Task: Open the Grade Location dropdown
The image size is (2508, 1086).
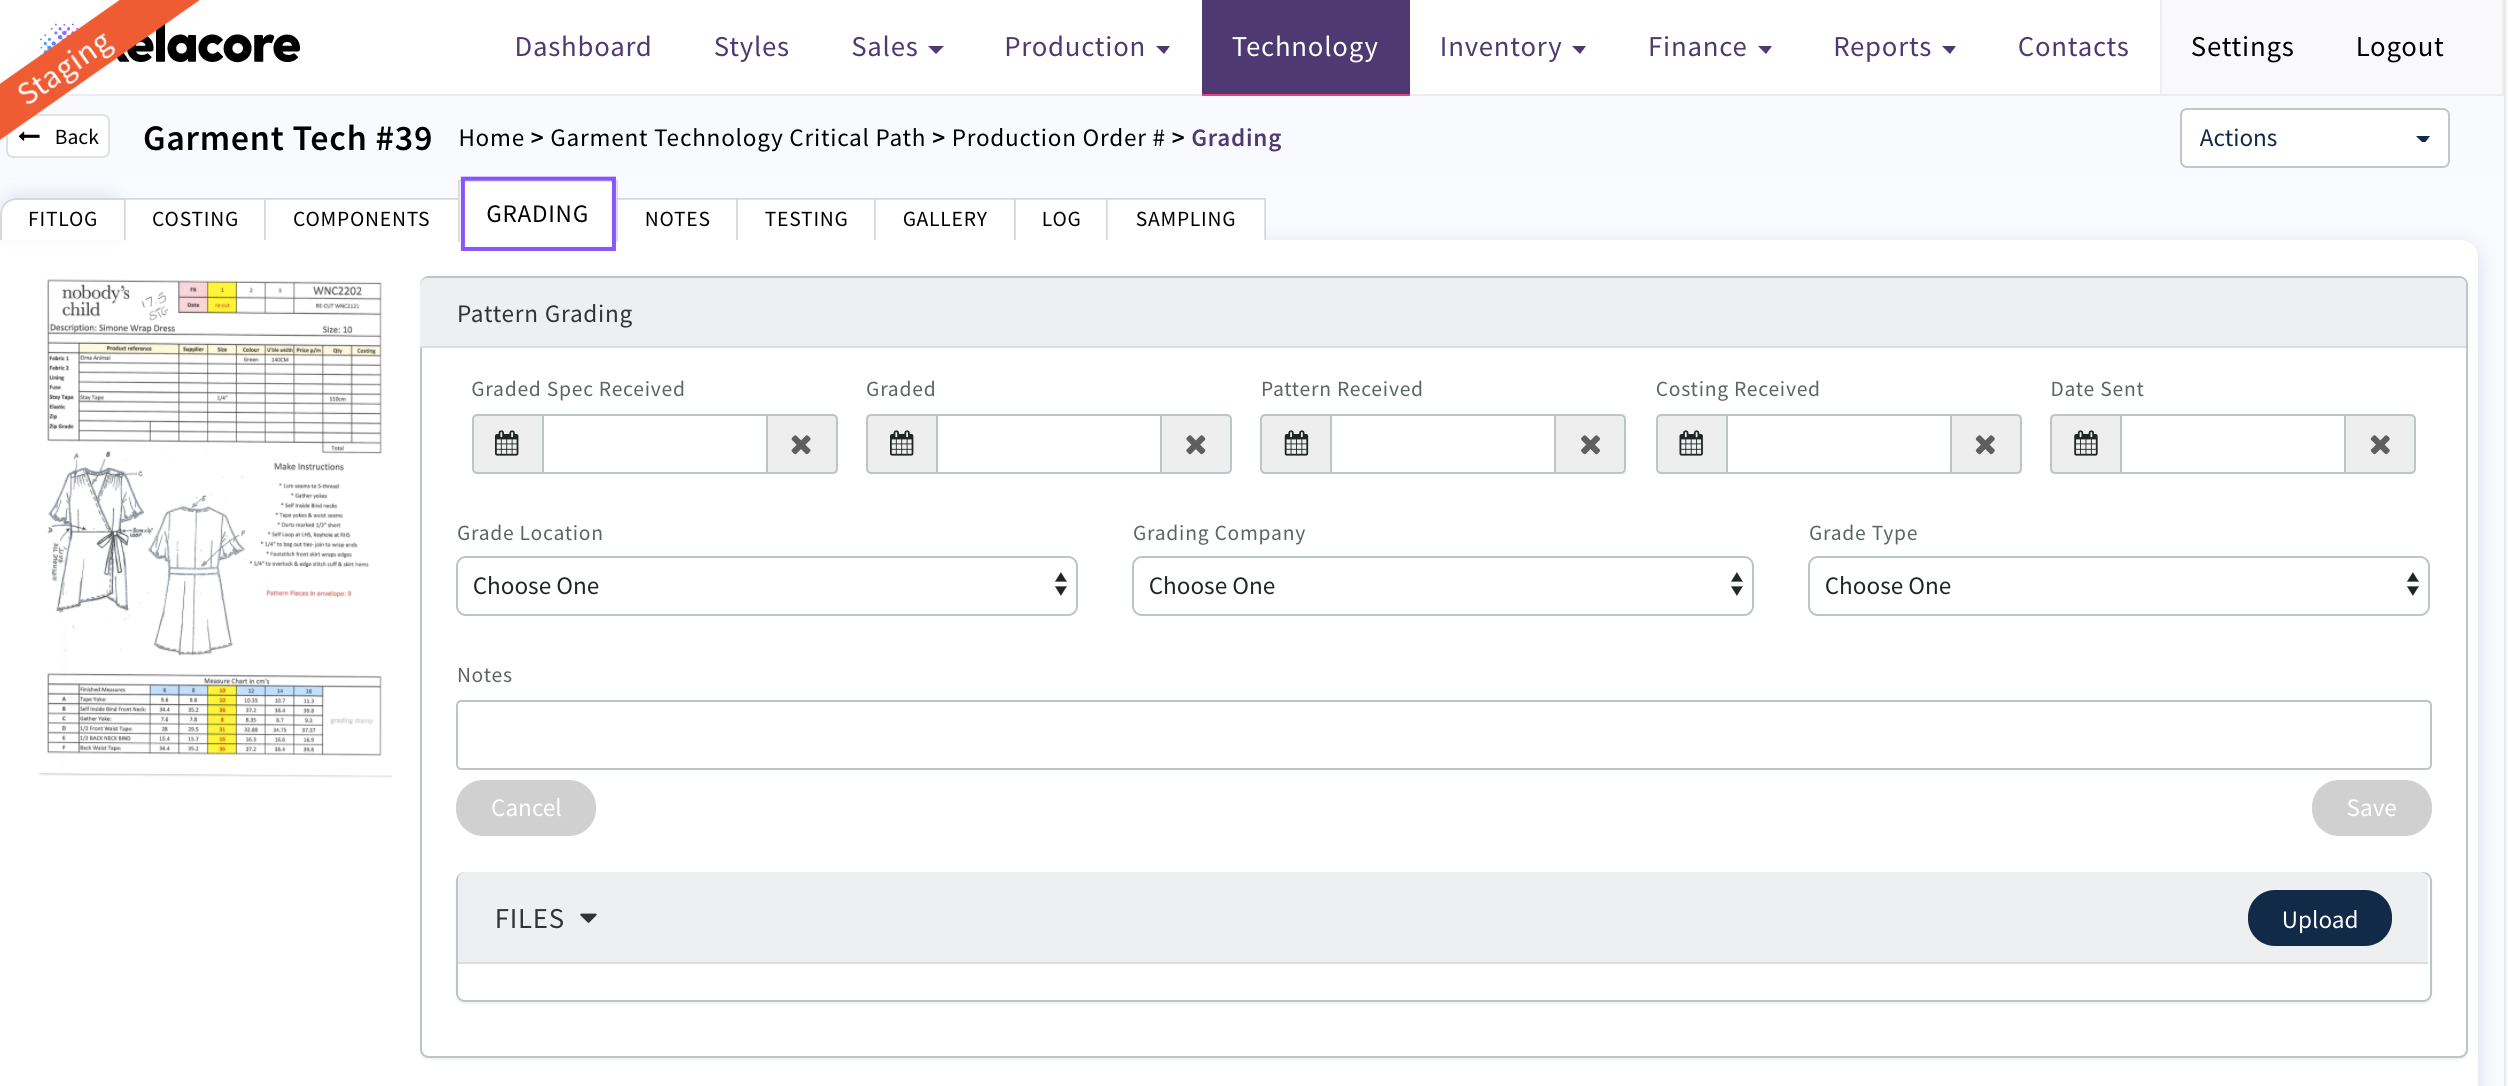Action: pyautogui.click(x=766, y=586)
